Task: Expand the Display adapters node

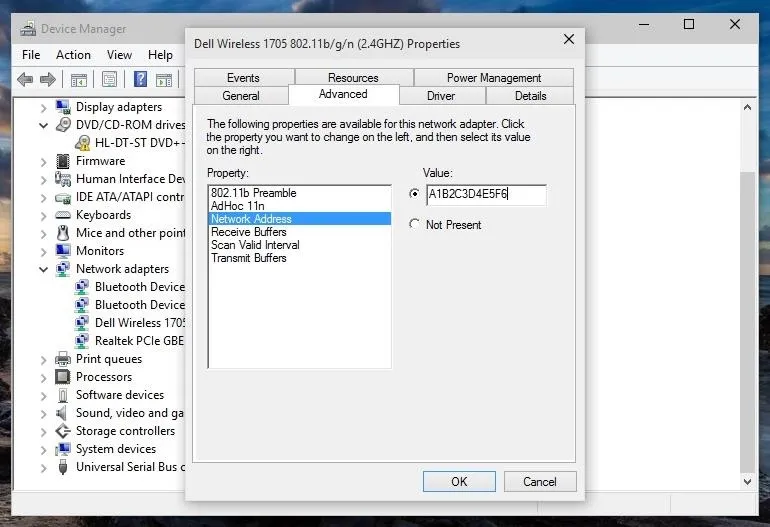Action: [44, 108]
